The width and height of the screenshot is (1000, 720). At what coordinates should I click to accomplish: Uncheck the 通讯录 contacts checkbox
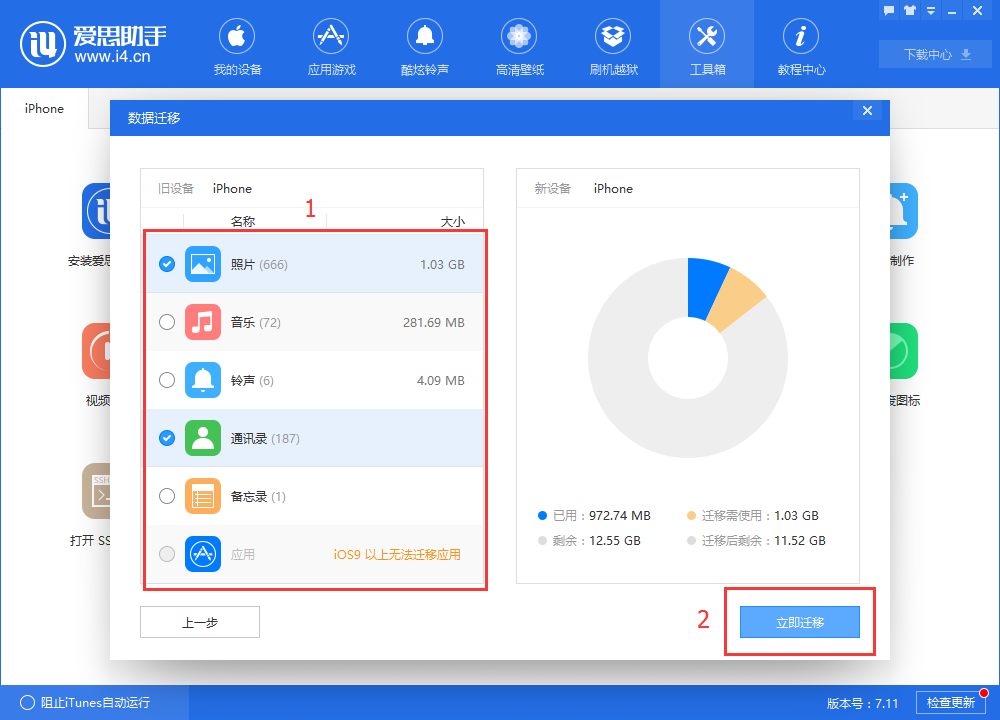click(x=167, y=438)
